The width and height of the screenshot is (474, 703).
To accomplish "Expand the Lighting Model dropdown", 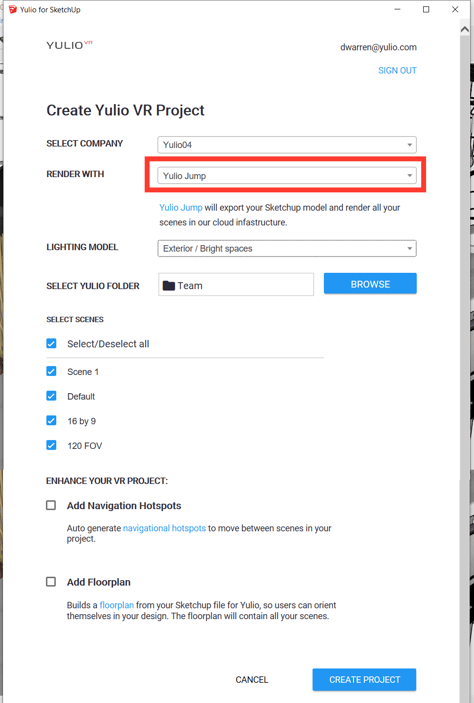I will (287, 248).
